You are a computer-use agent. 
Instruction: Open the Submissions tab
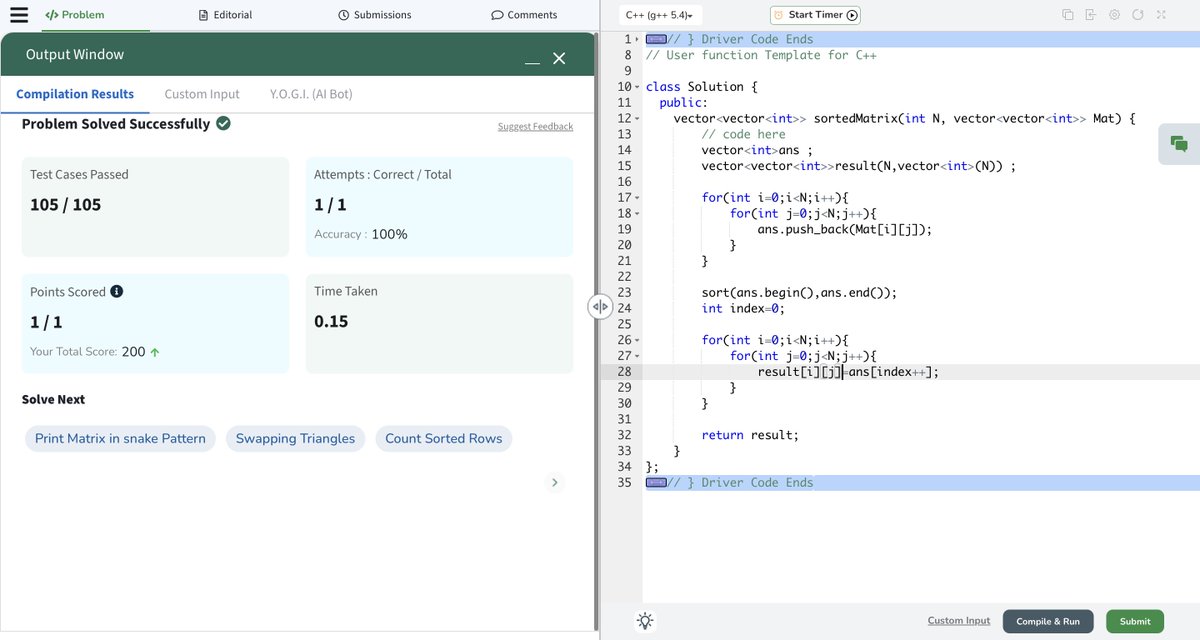click(375, 15)
